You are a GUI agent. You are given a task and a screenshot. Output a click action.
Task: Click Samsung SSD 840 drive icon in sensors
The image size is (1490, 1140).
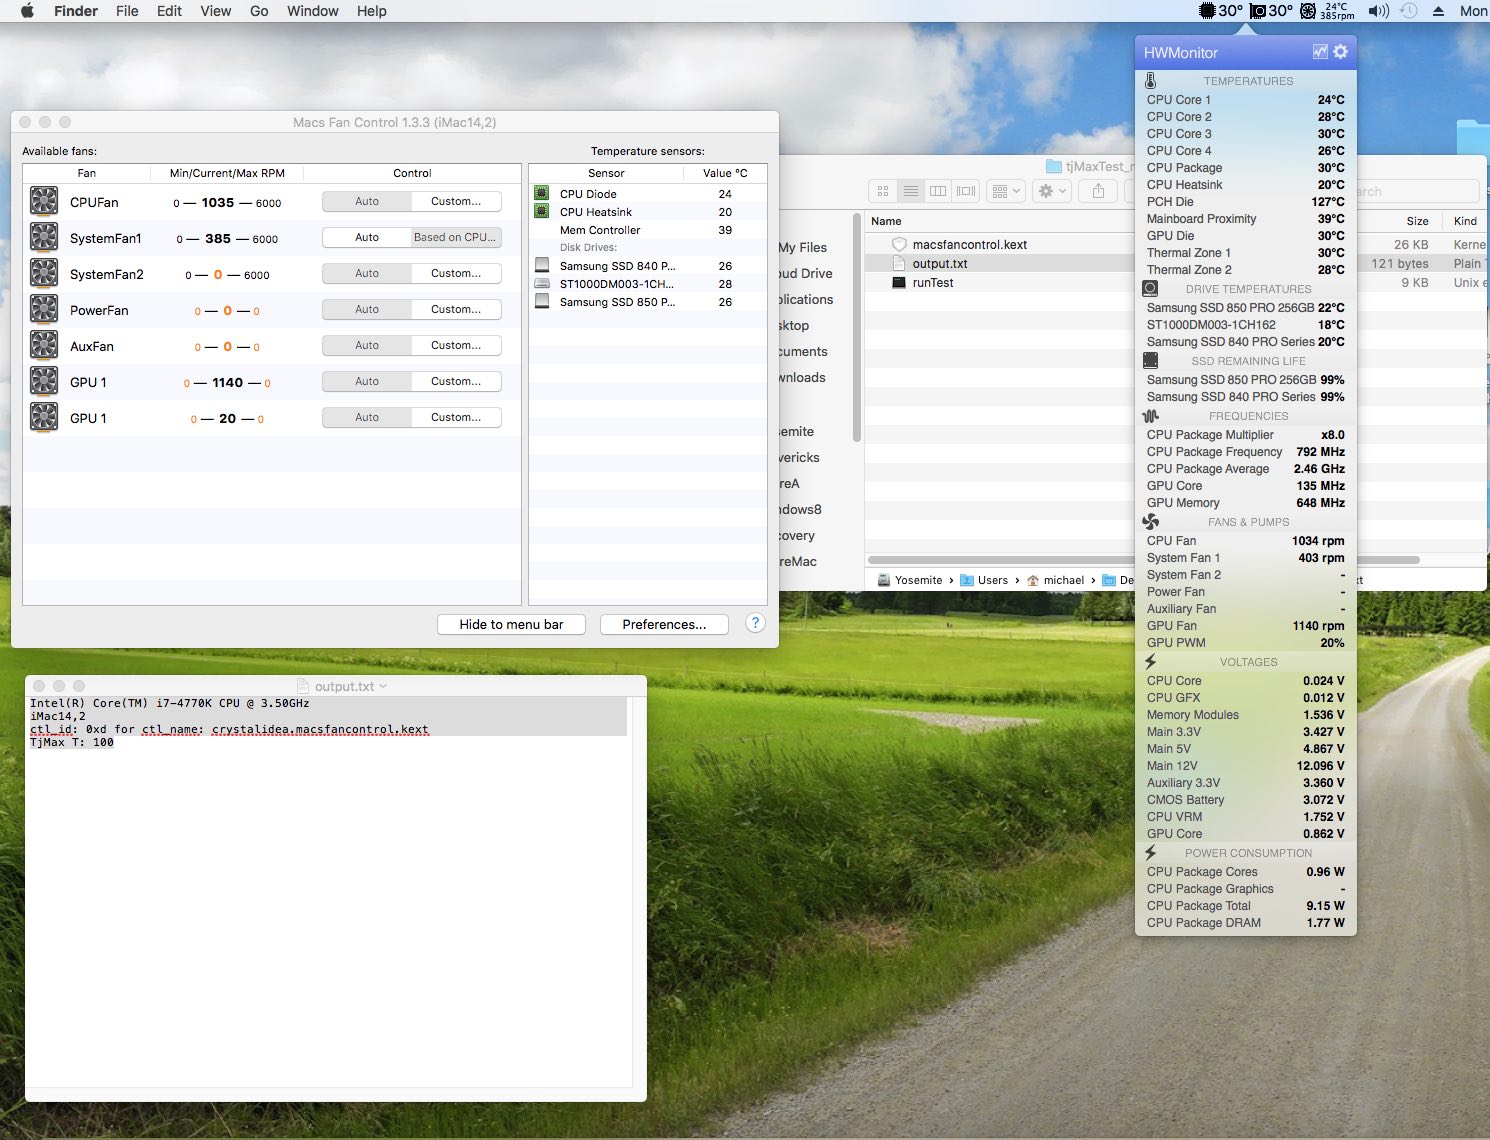(x=542, y=265)
